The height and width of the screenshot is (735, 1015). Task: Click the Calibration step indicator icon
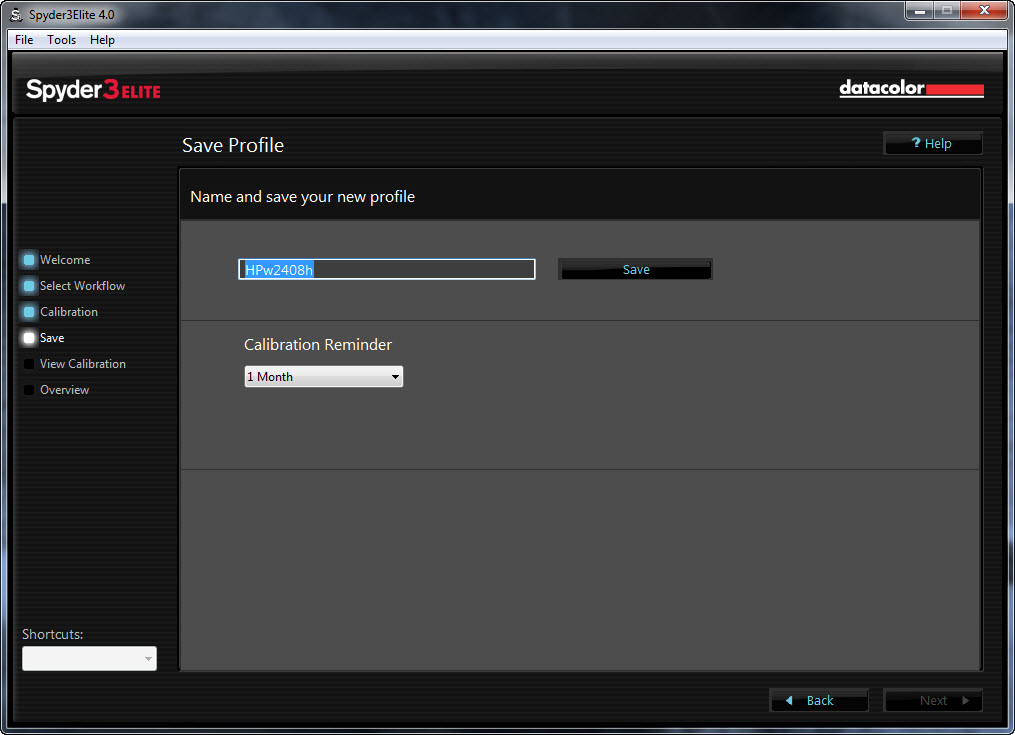29,312
